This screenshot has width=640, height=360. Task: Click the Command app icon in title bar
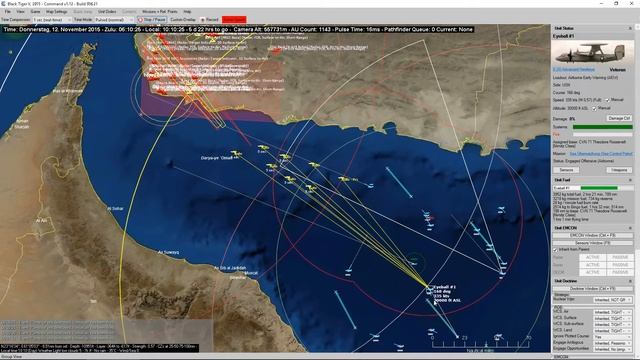click(x=3, y=3)
